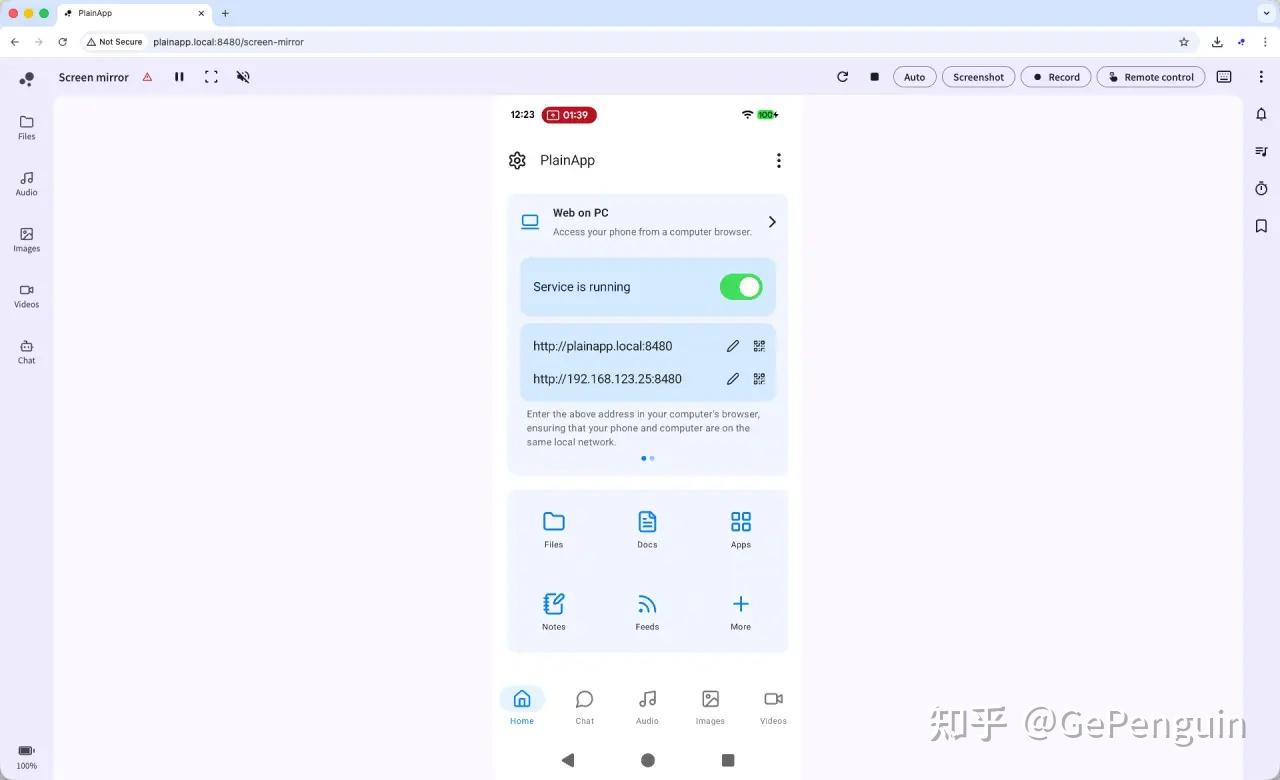Open the bookmarks panel icon
1280x780 pixels.
click(1261, 227)
